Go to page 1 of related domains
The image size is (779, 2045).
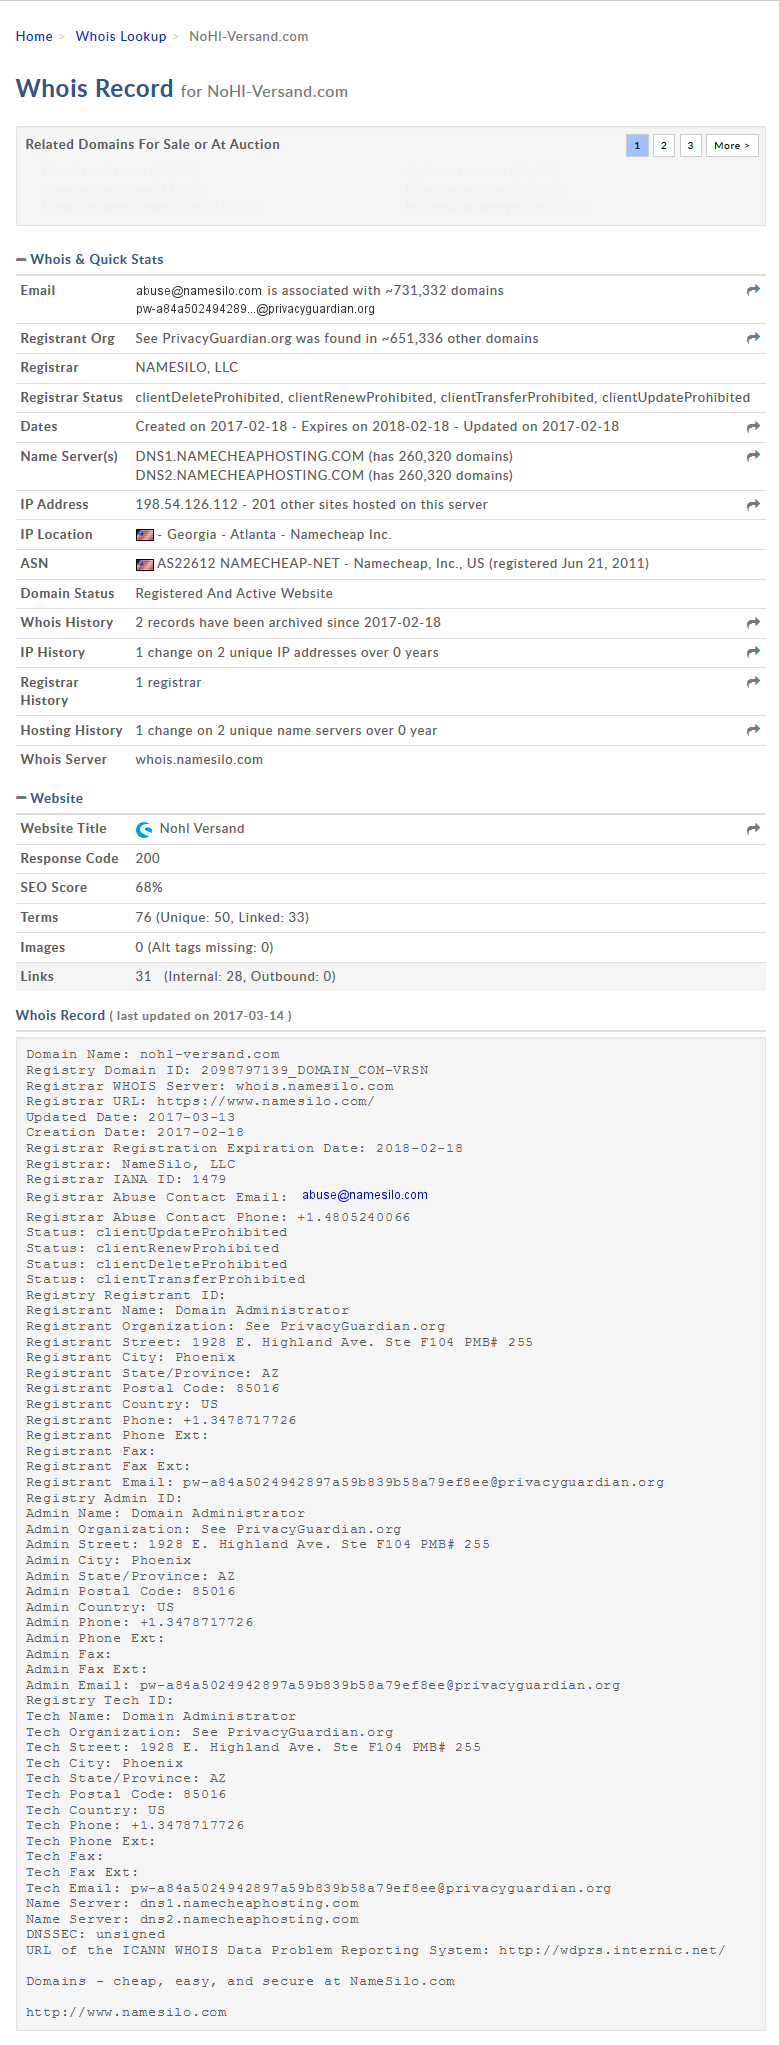pos(637,145)
